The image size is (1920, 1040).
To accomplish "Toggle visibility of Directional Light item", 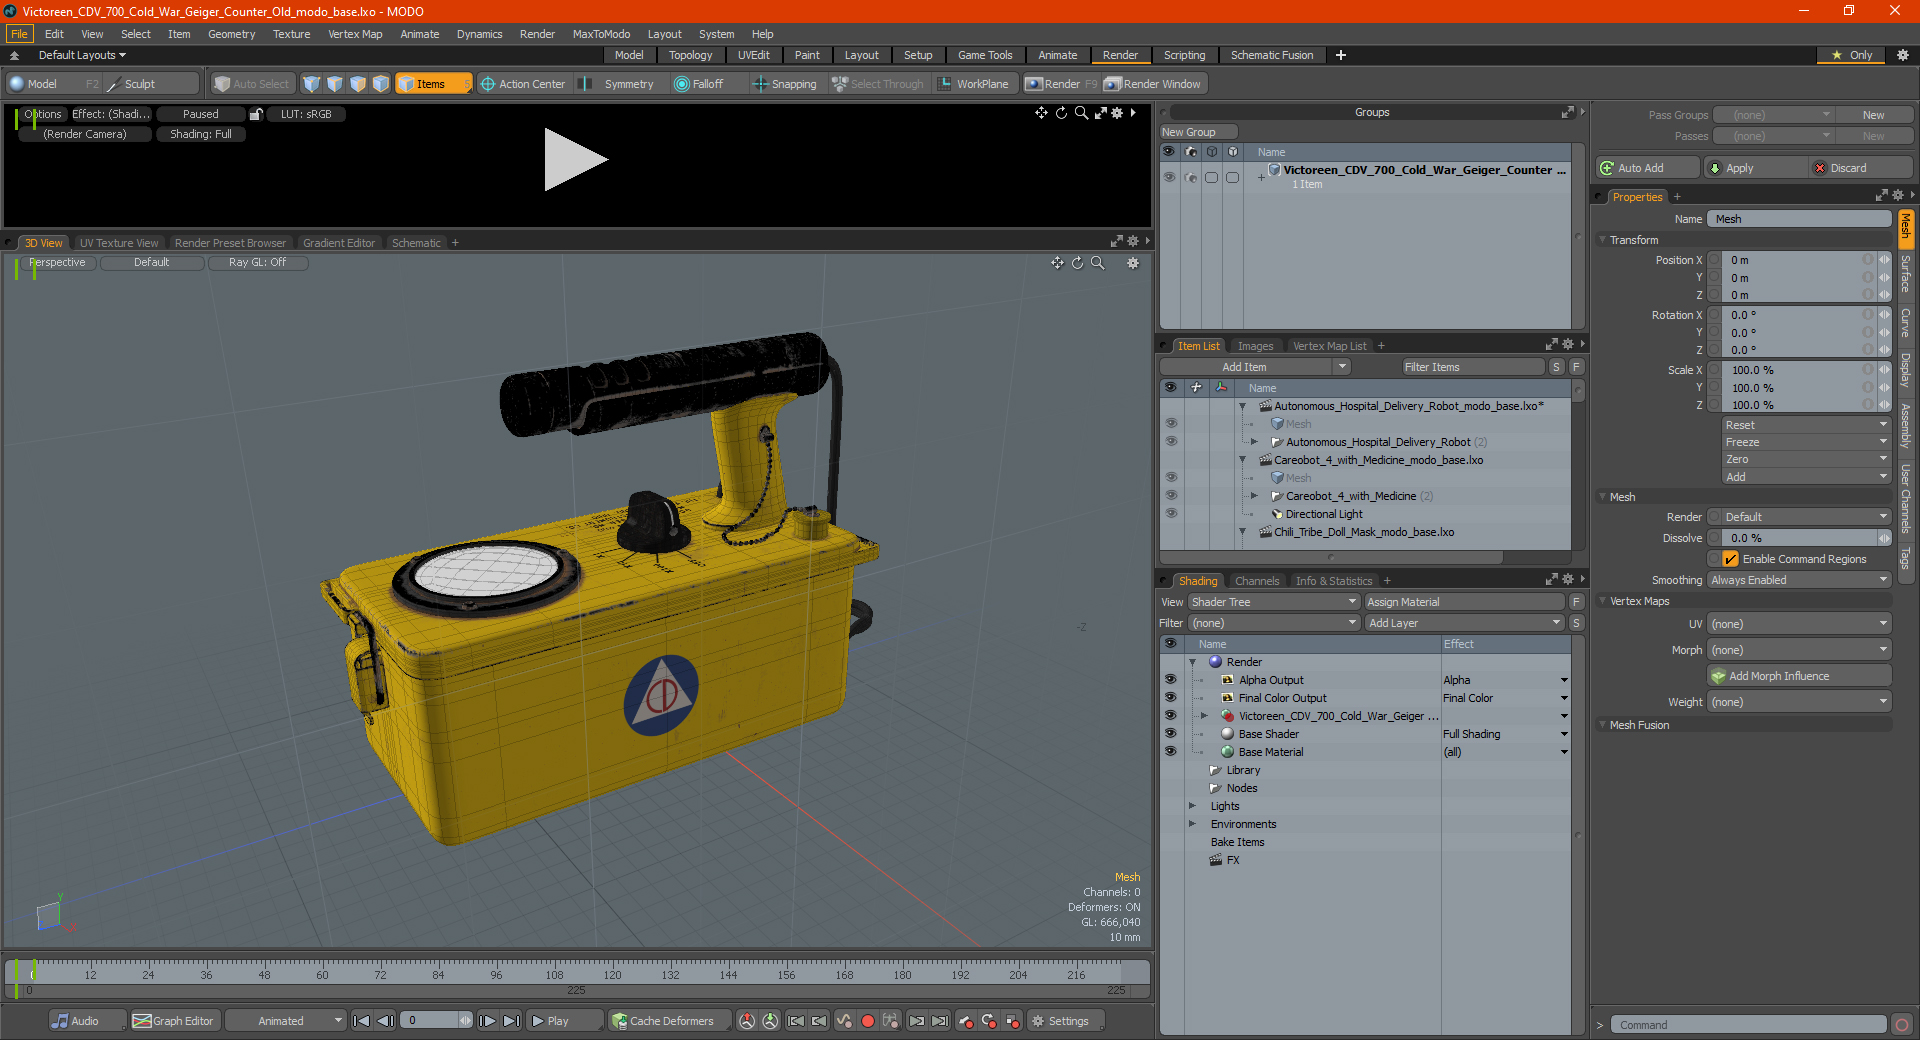I will [x=1170, y=514].
